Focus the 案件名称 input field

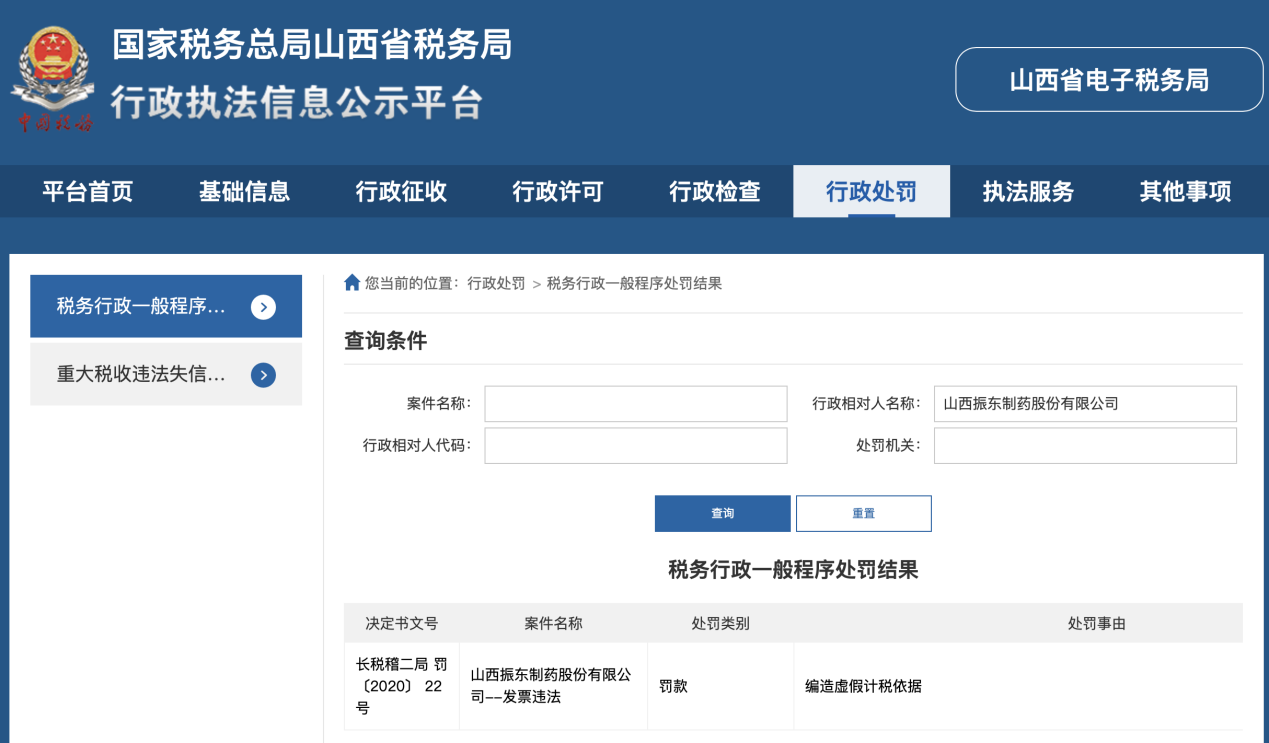tap(636, 404)
